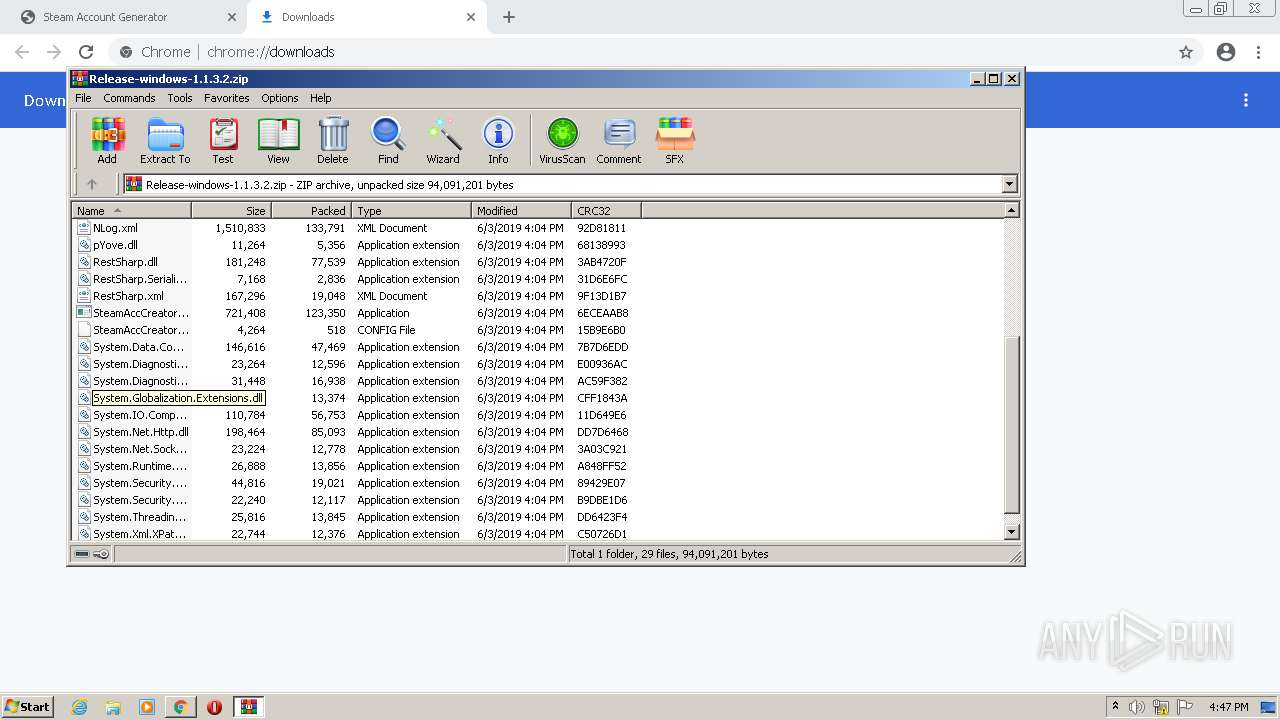This screenshot has height=720, width=1280.
Task: Open the Commands menu
Action: (129, 98)
